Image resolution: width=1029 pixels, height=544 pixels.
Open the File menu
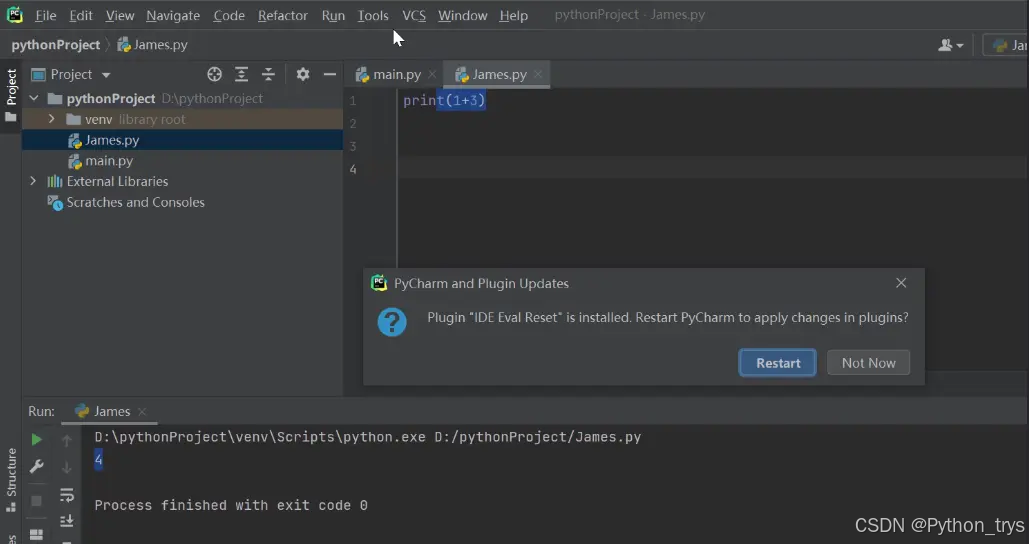point(45,15)
